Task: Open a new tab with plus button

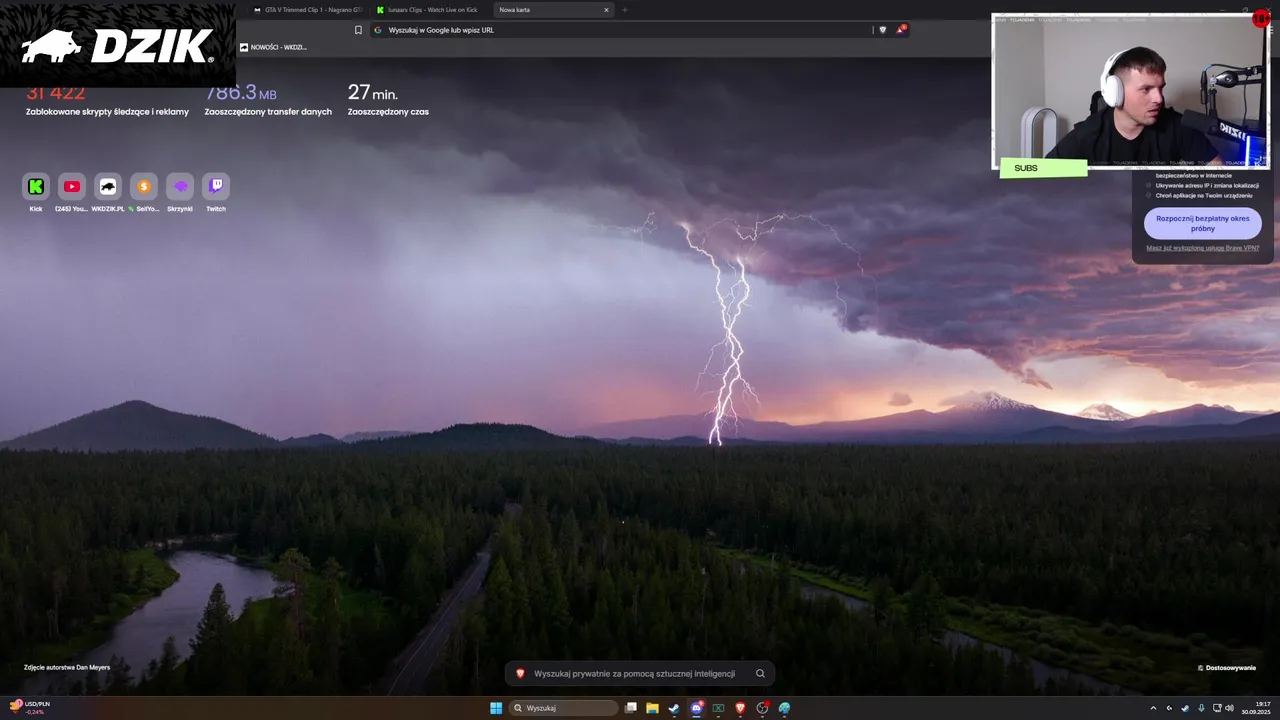Action: 625,10
